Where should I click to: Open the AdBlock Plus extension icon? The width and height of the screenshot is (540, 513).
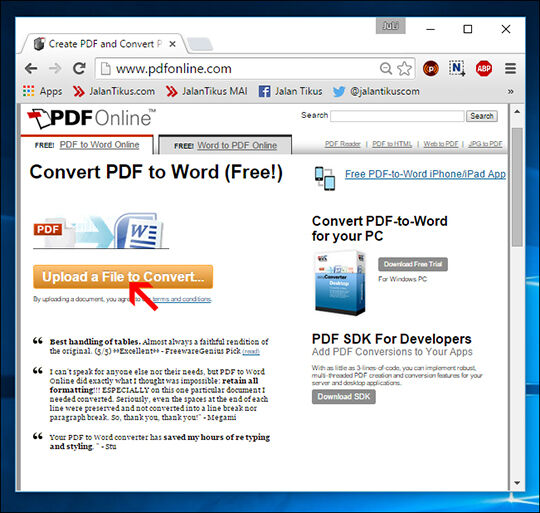(x=484, y=69)
